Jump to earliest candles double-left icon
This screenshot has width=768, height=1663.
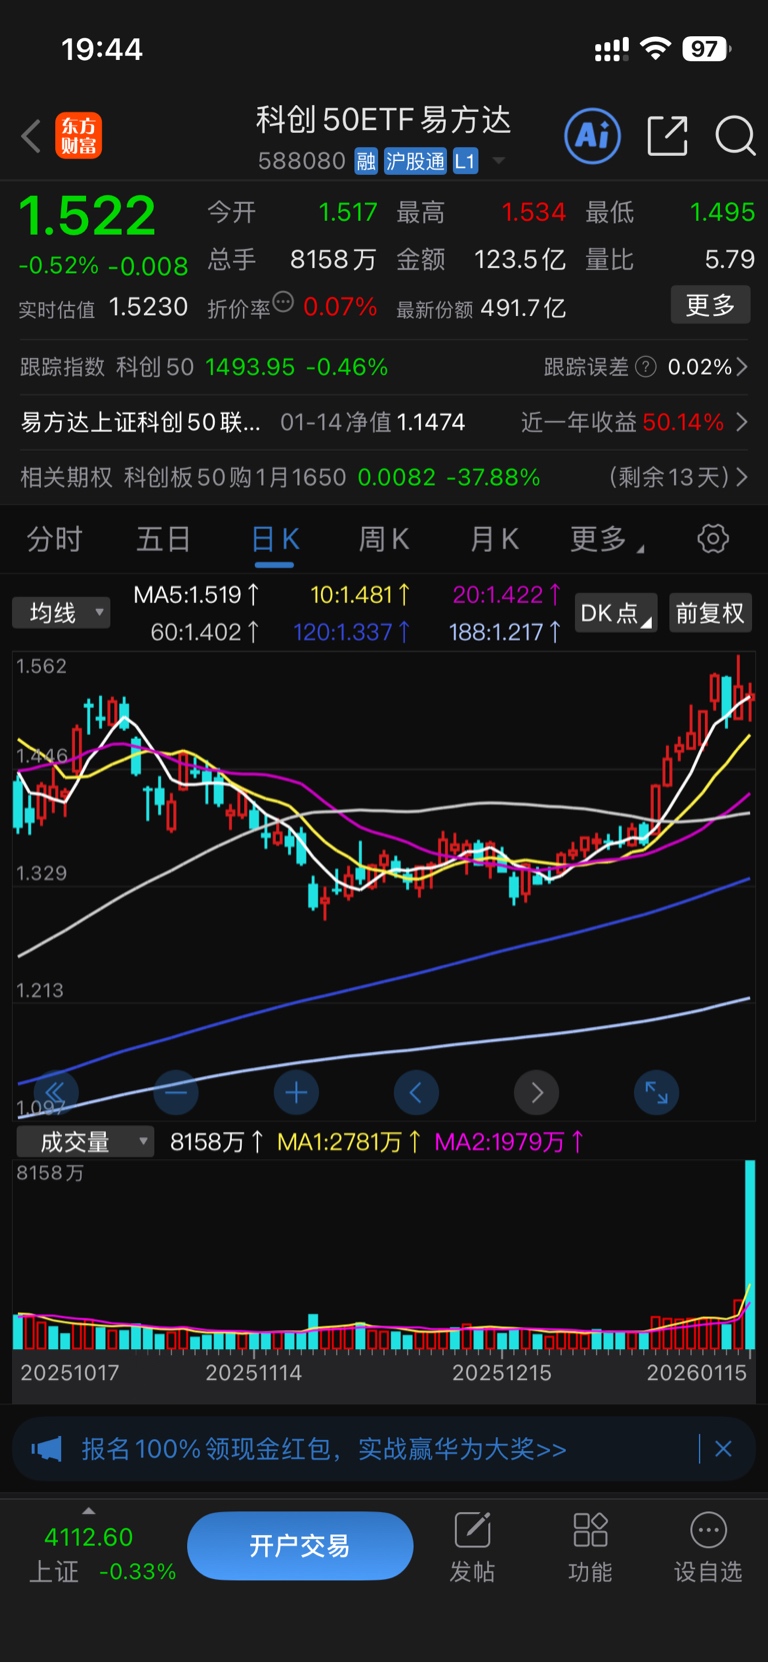coord(56,1091)
